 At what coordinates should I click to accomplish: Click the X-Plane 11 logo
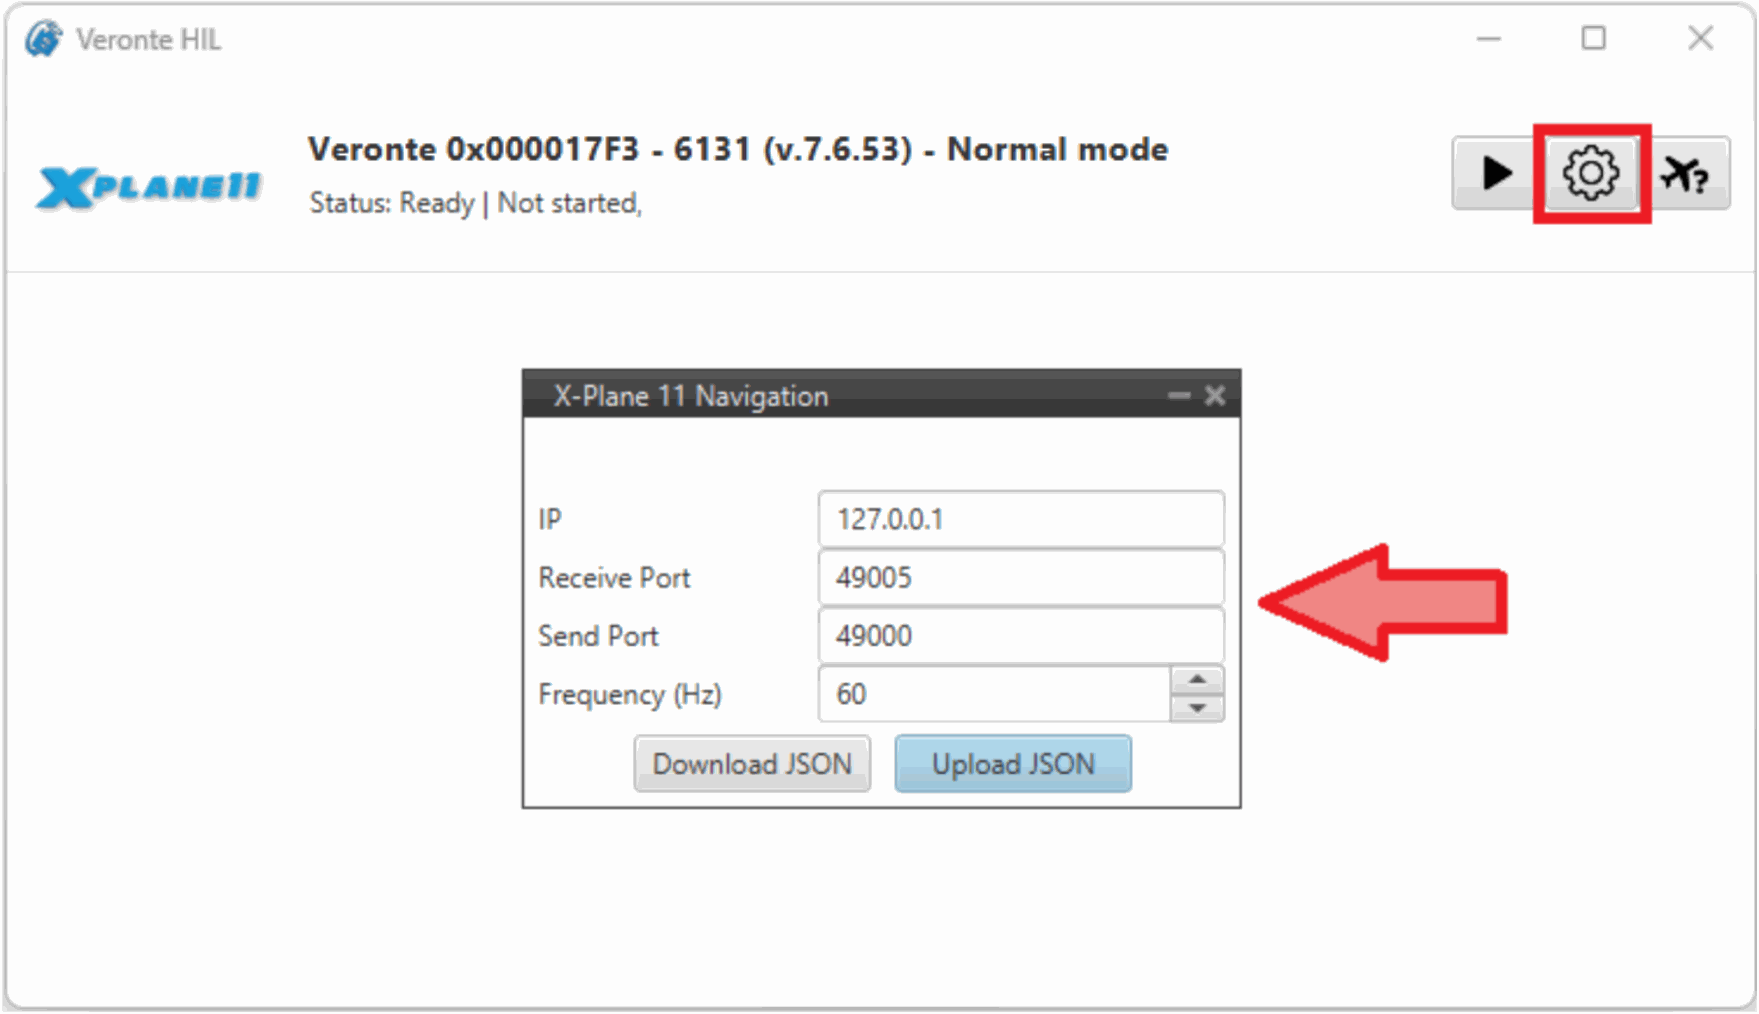coord(149,187)
